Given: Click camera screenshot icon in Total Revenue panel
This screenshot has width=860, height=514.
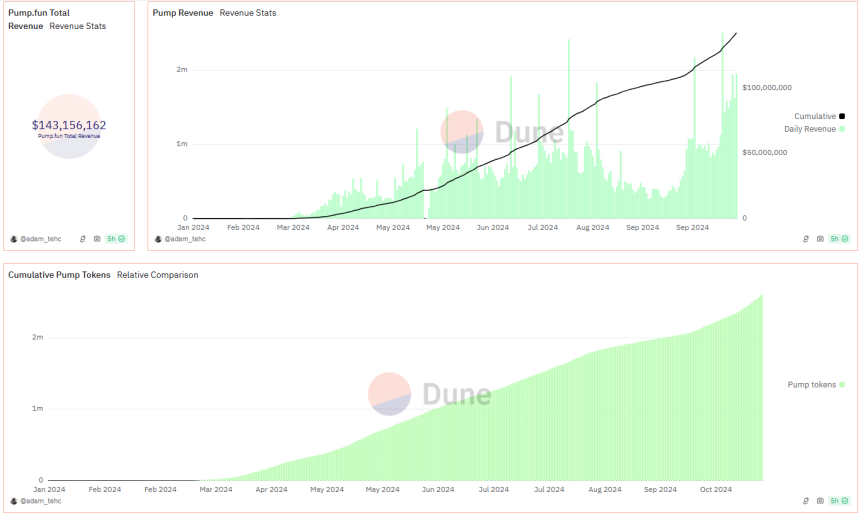Looking at the screenshot, I should click(97, 239).
